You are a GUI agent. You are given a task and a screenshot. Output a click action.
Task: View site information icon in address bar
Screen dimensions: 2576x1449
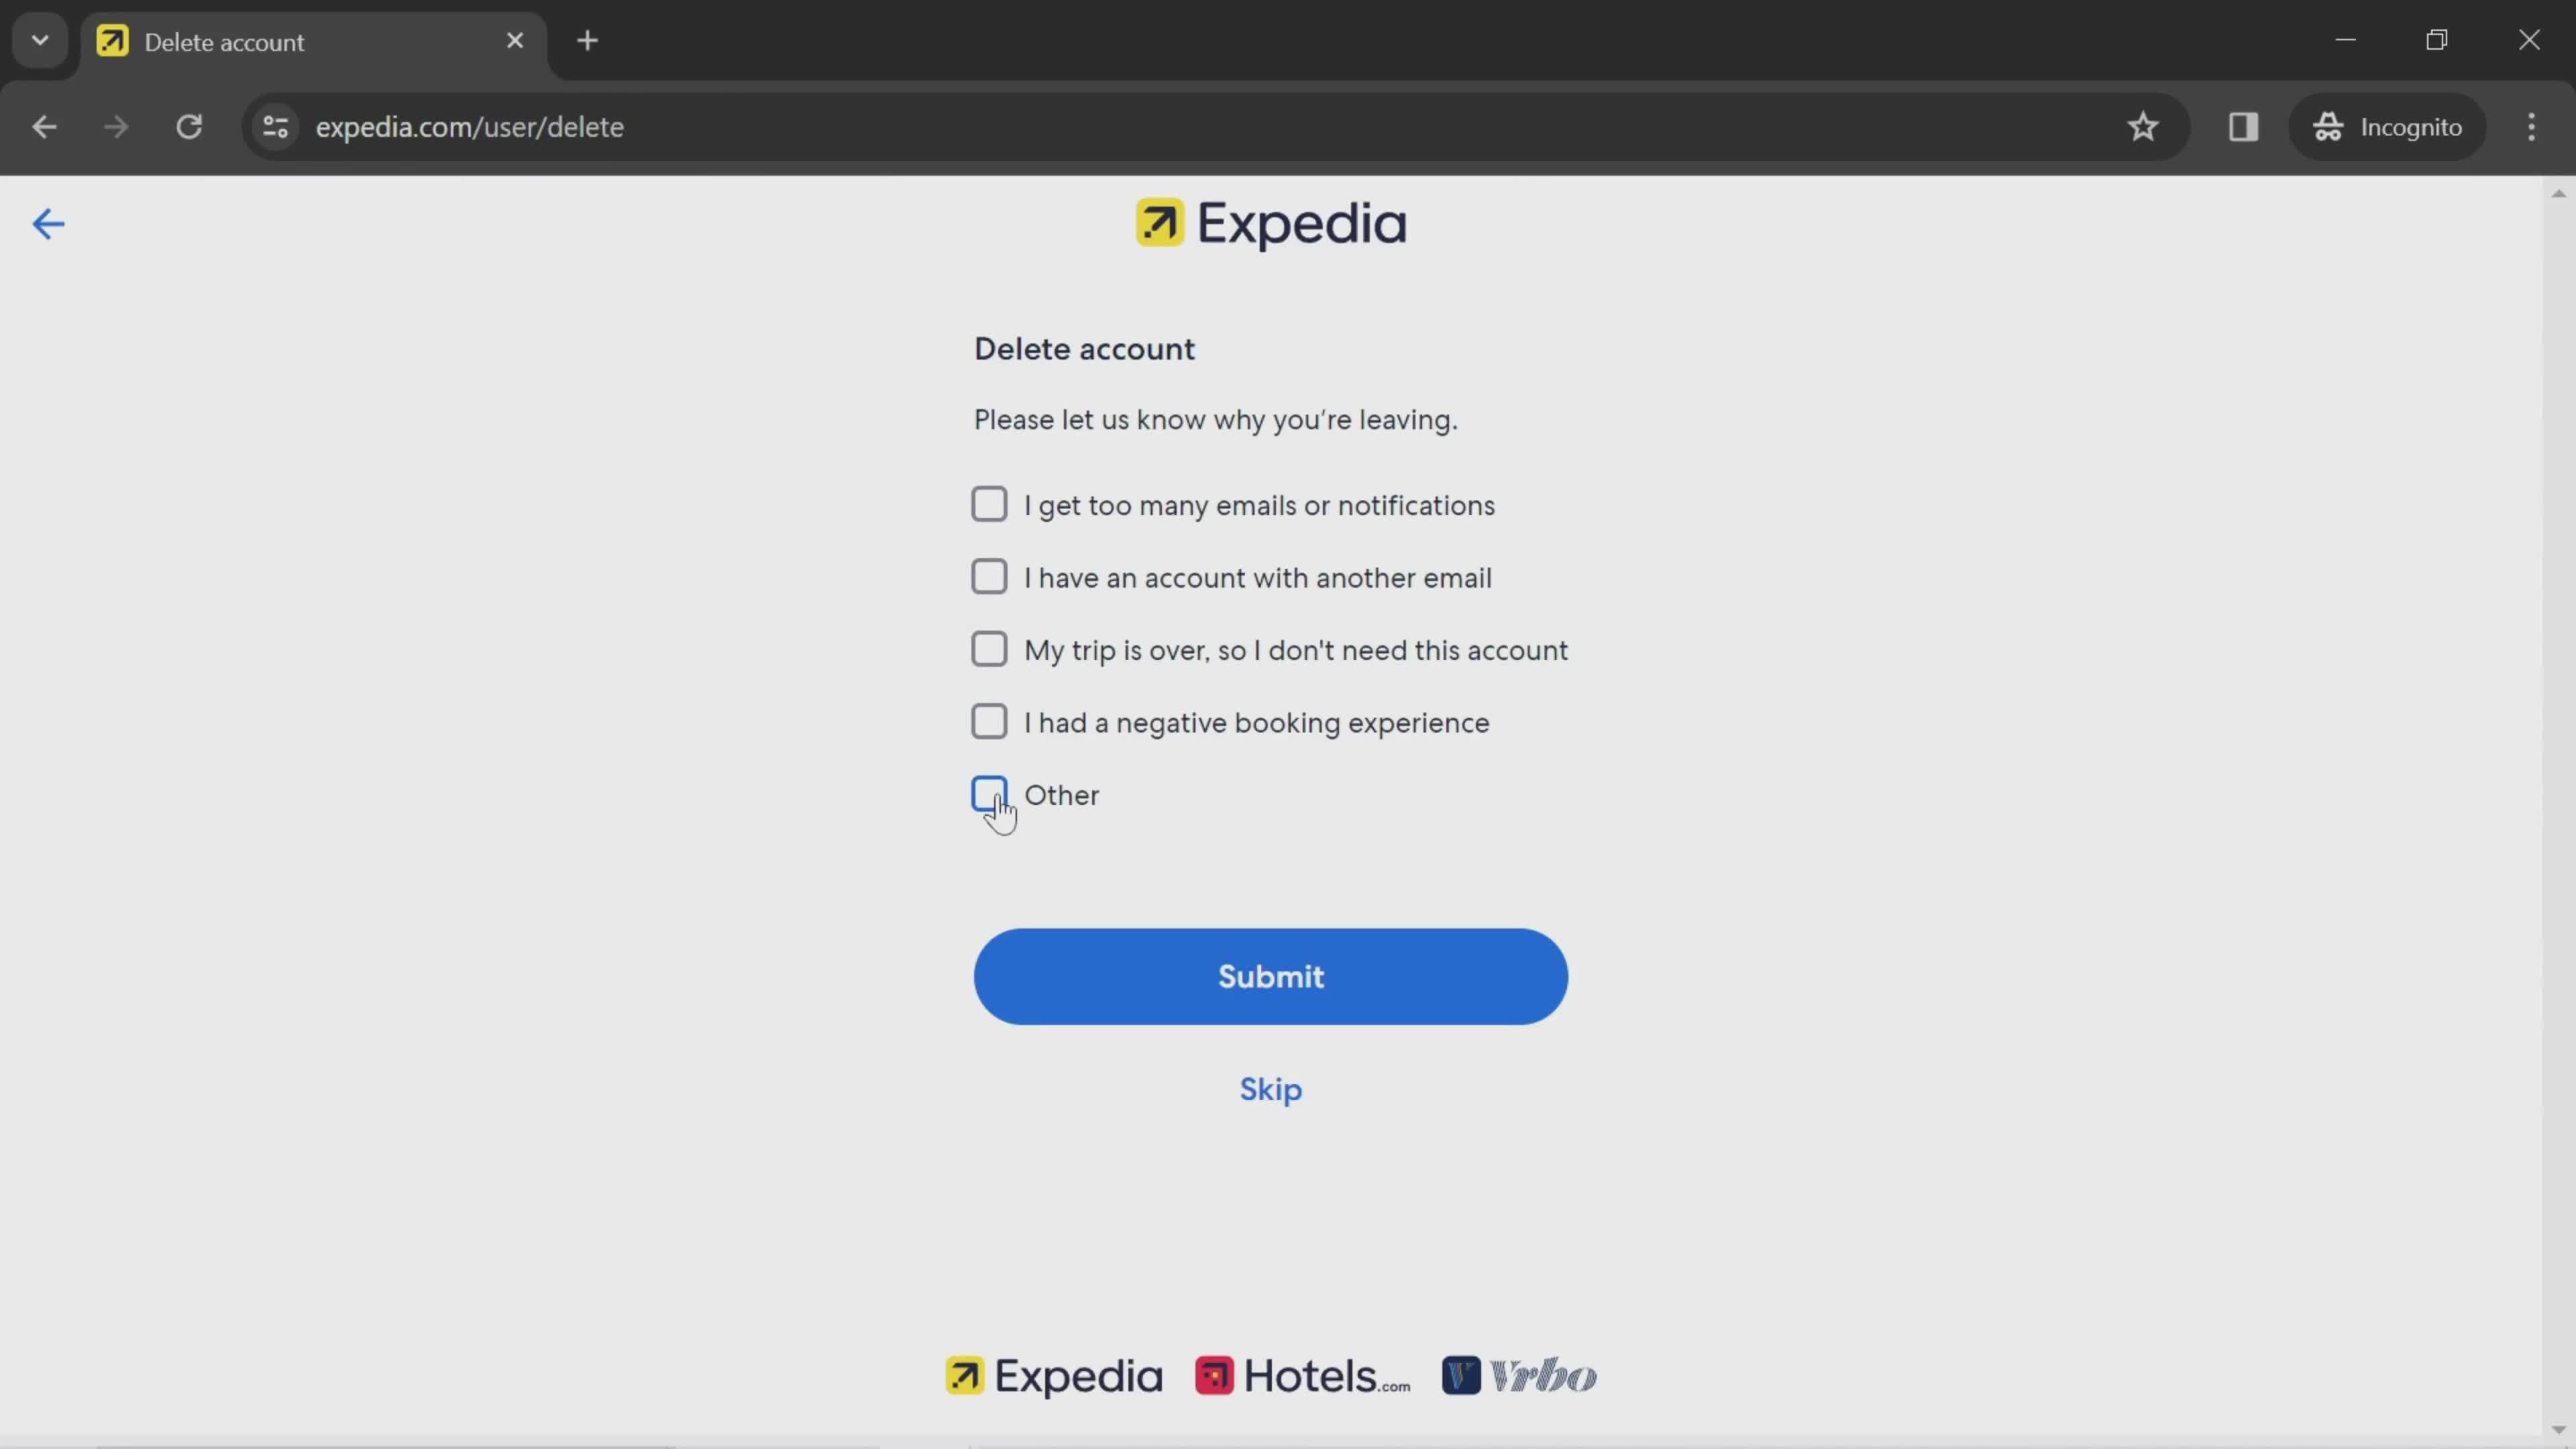point(275,127)
